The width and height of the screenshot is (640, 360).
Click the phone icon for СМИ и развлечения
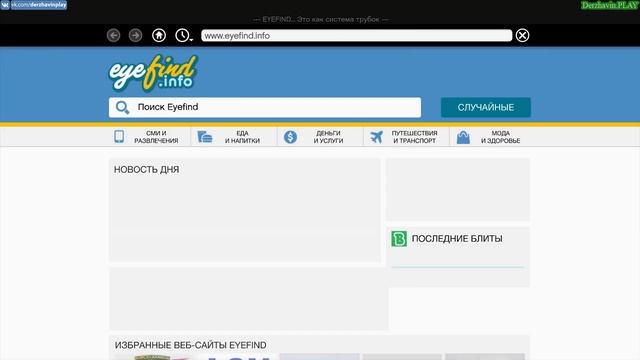click(119, 136)
